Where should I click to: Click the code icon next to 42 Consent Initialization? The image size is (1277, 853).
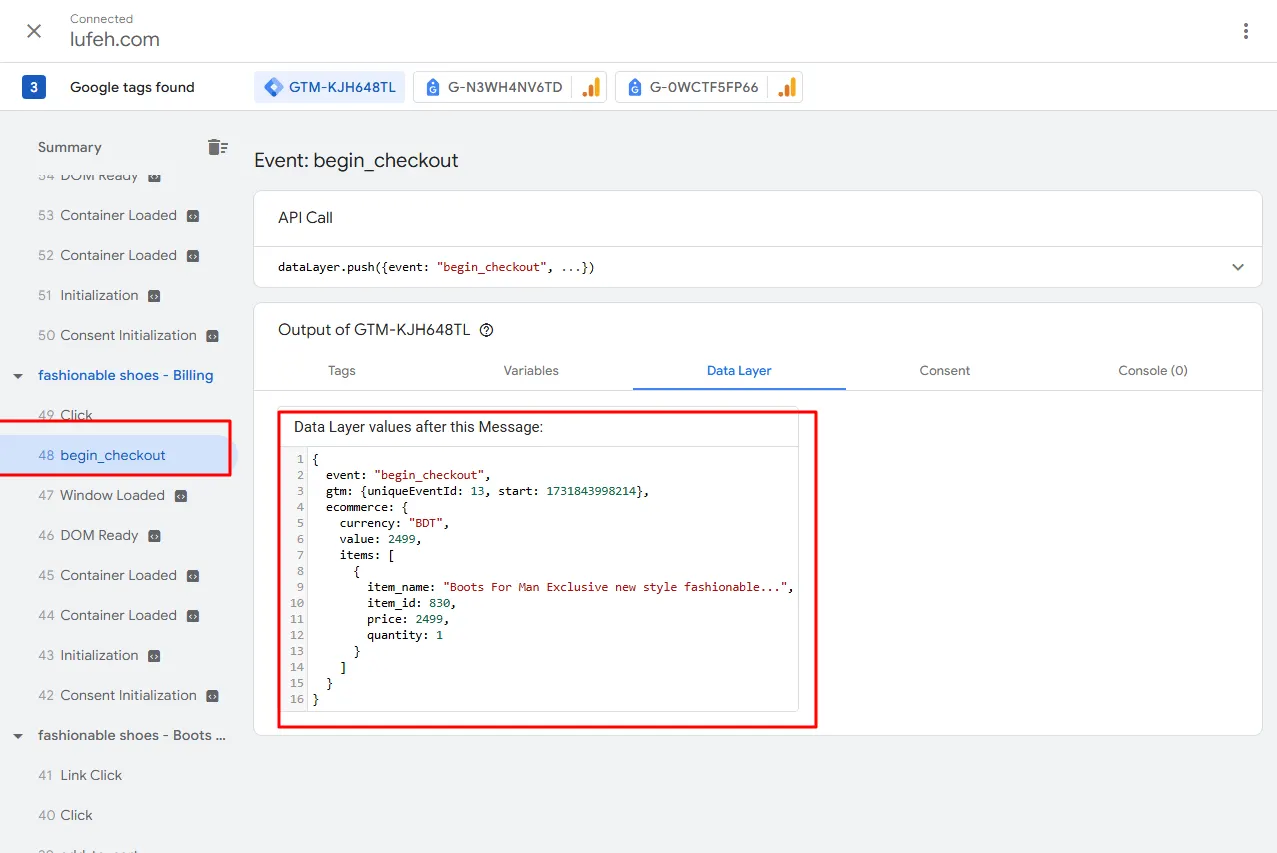coord(212,696)
